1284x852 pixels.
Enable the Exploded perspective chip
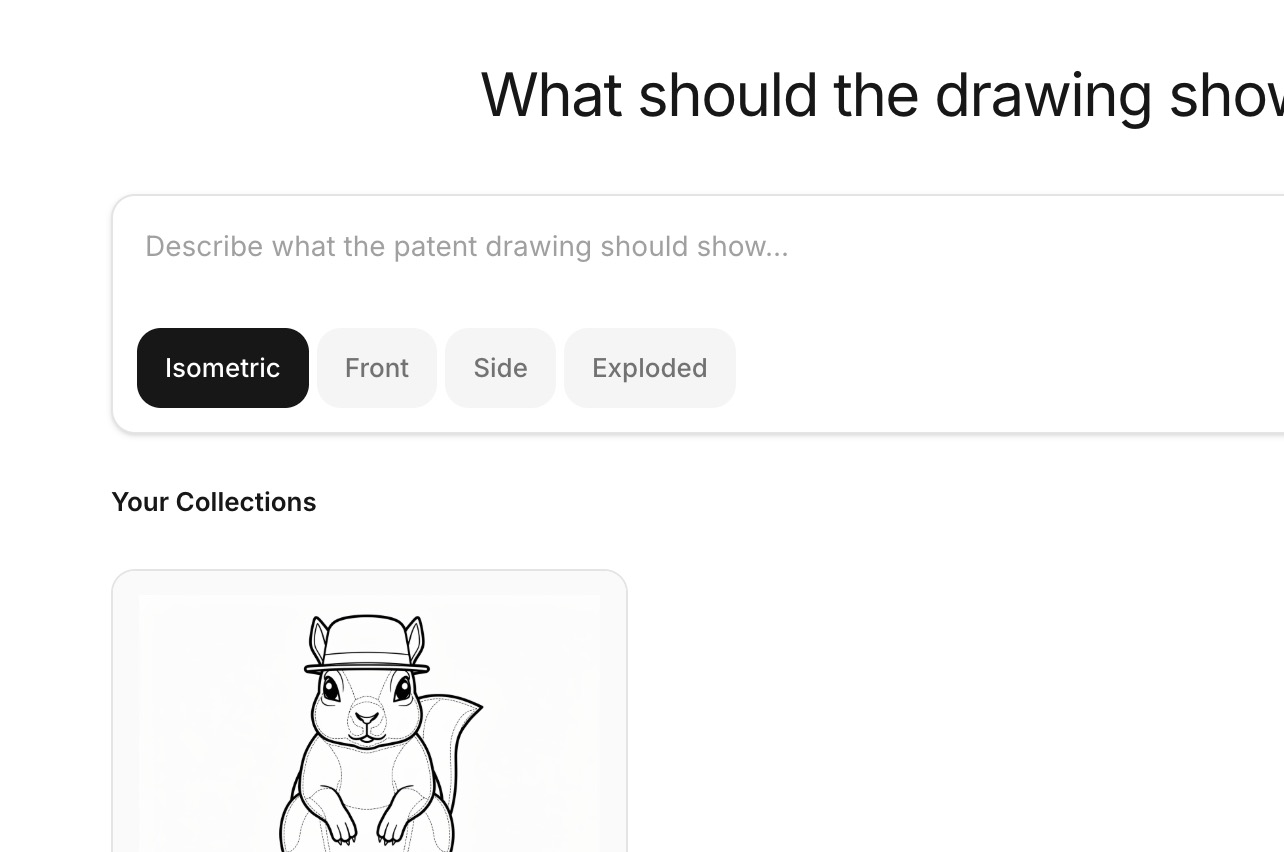649,368
